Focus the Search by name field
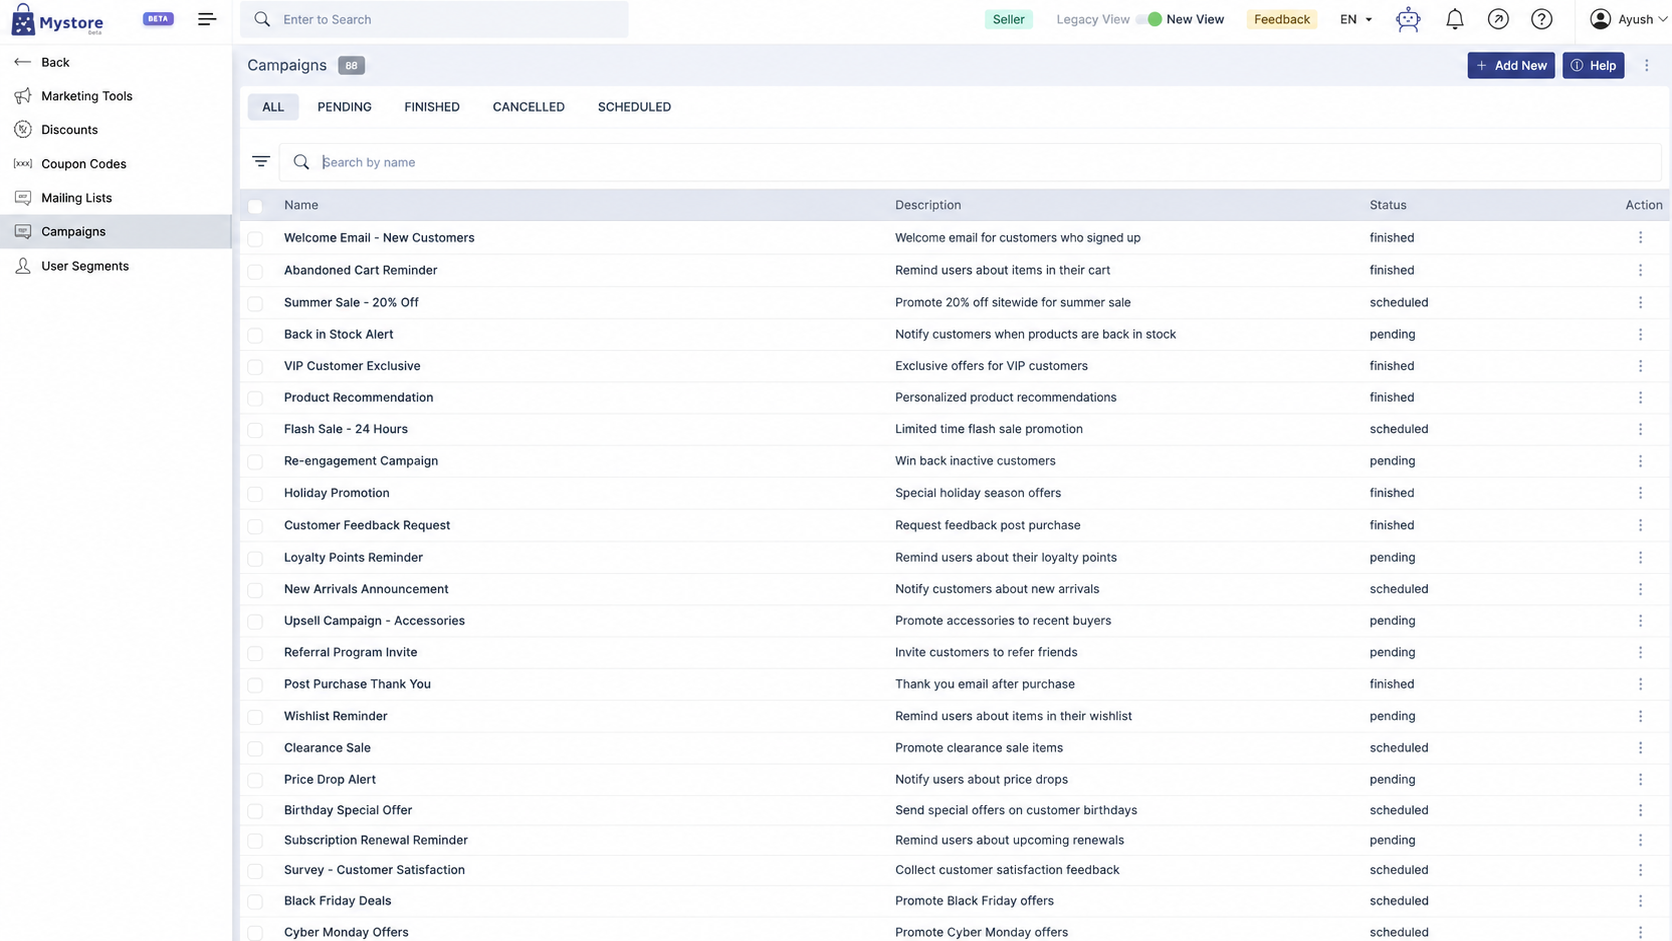 click(x=970, y=162)
